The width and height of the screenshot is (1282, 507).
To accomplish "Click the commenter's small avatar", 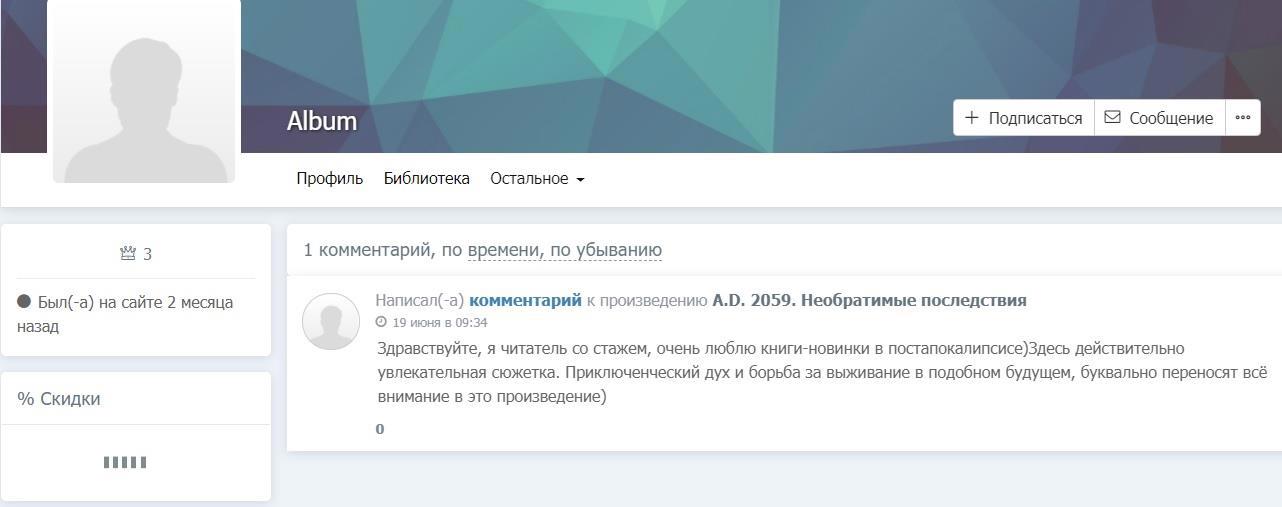I will pyautogui.click(x=331, y=321).
